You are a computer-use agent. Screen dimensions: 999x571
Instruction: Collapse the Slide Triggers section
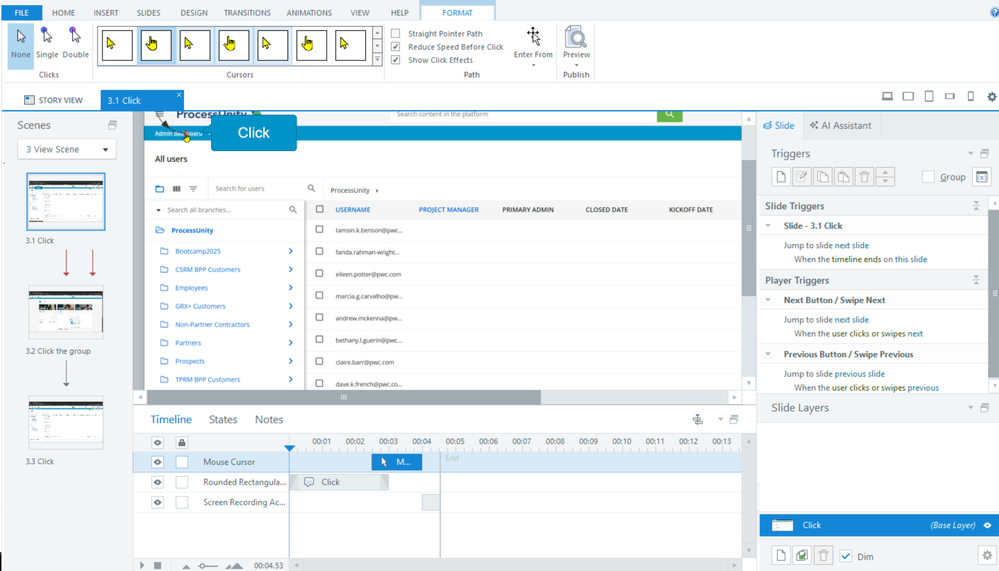click(976, 206)
